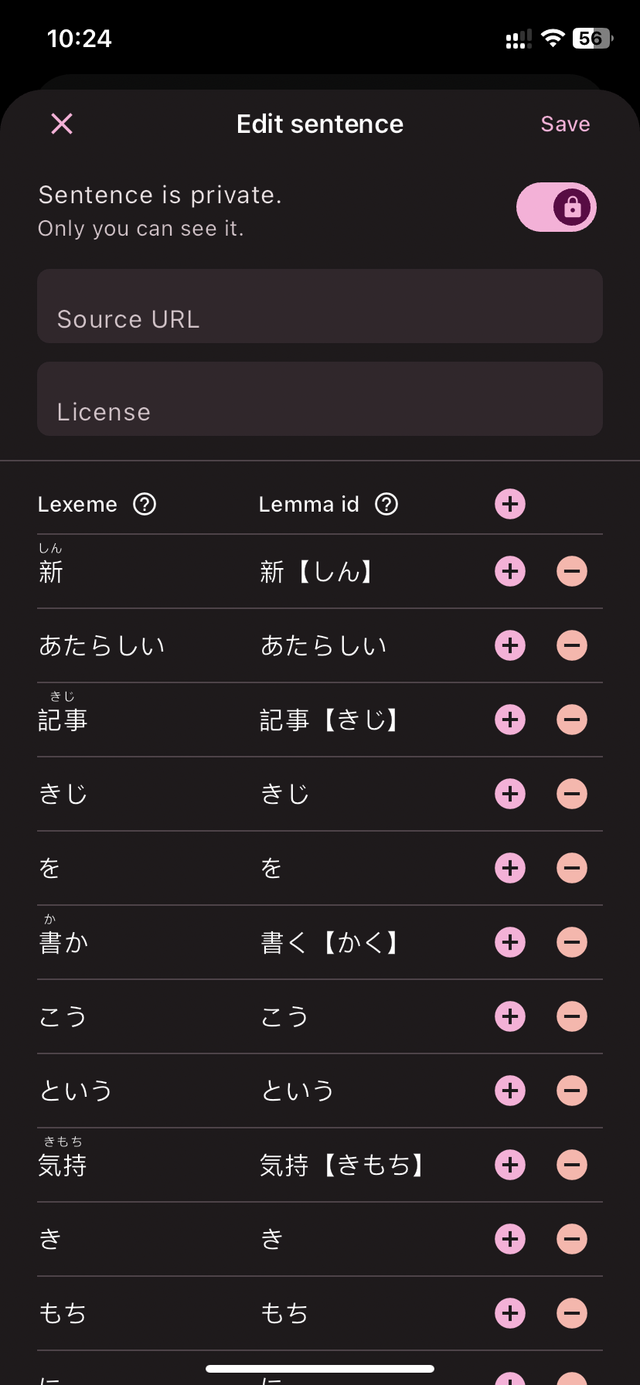Open the Lexeme help icon
The width and height of the screenshot is (640, 1385).
145,504
